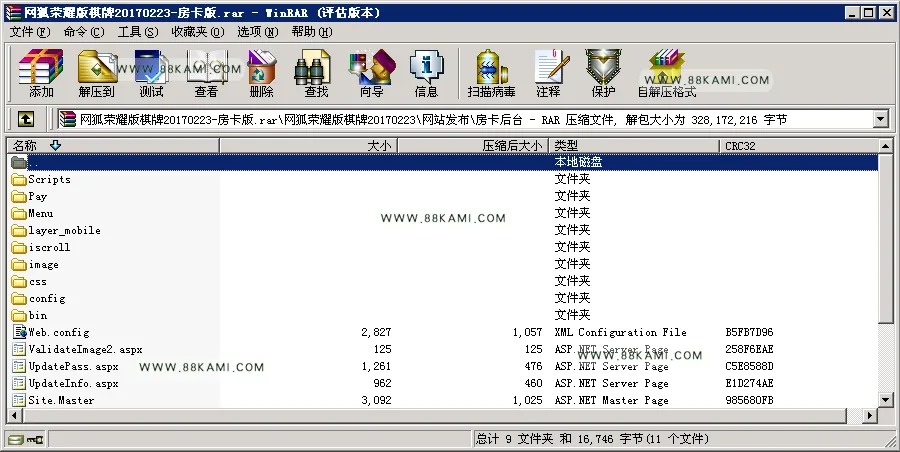Click the Delete (删除) toolbar icon
The image size is (900, 452).
click(x=261, y=73)
